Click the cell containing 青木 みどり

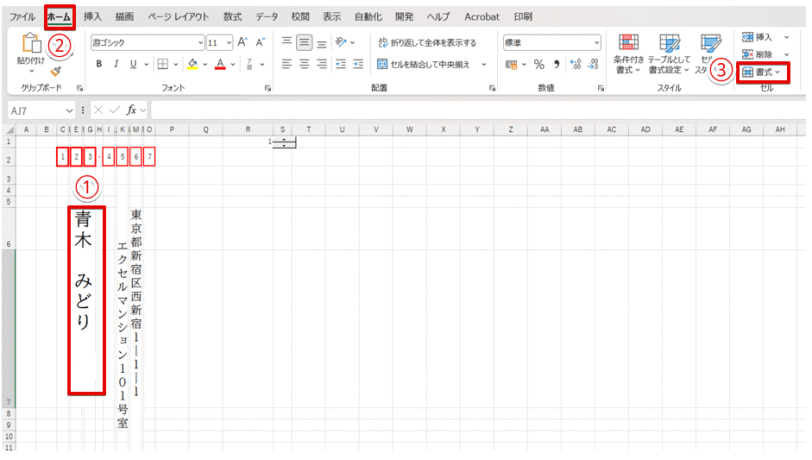tap(86, 300)
